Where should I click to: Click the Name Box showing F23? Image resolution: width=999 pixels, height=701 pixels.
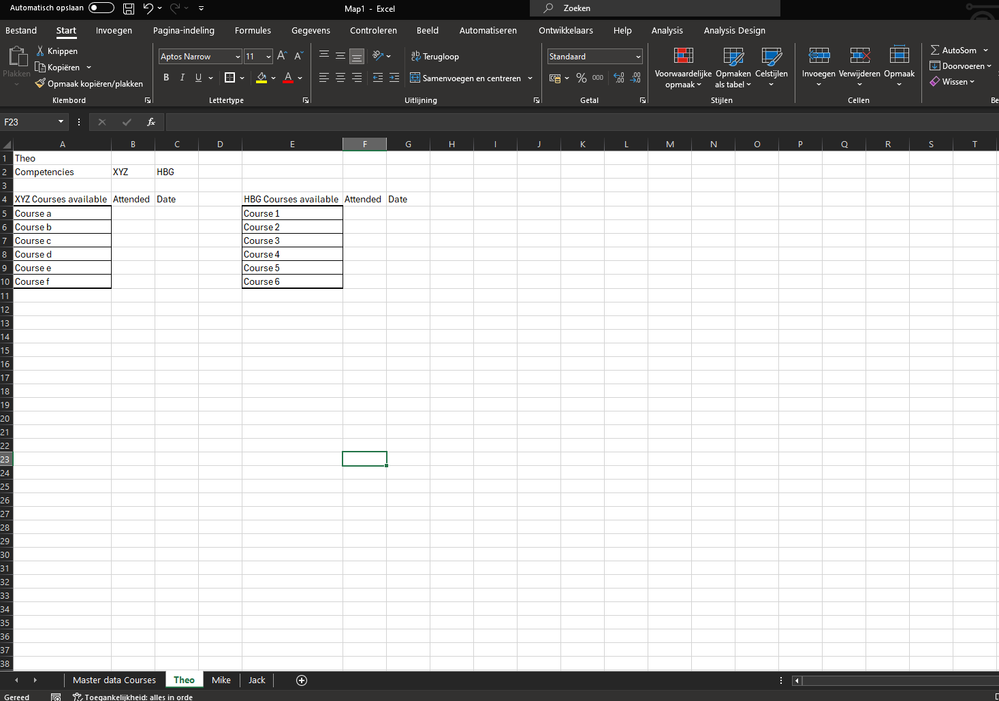coord(29,122)
